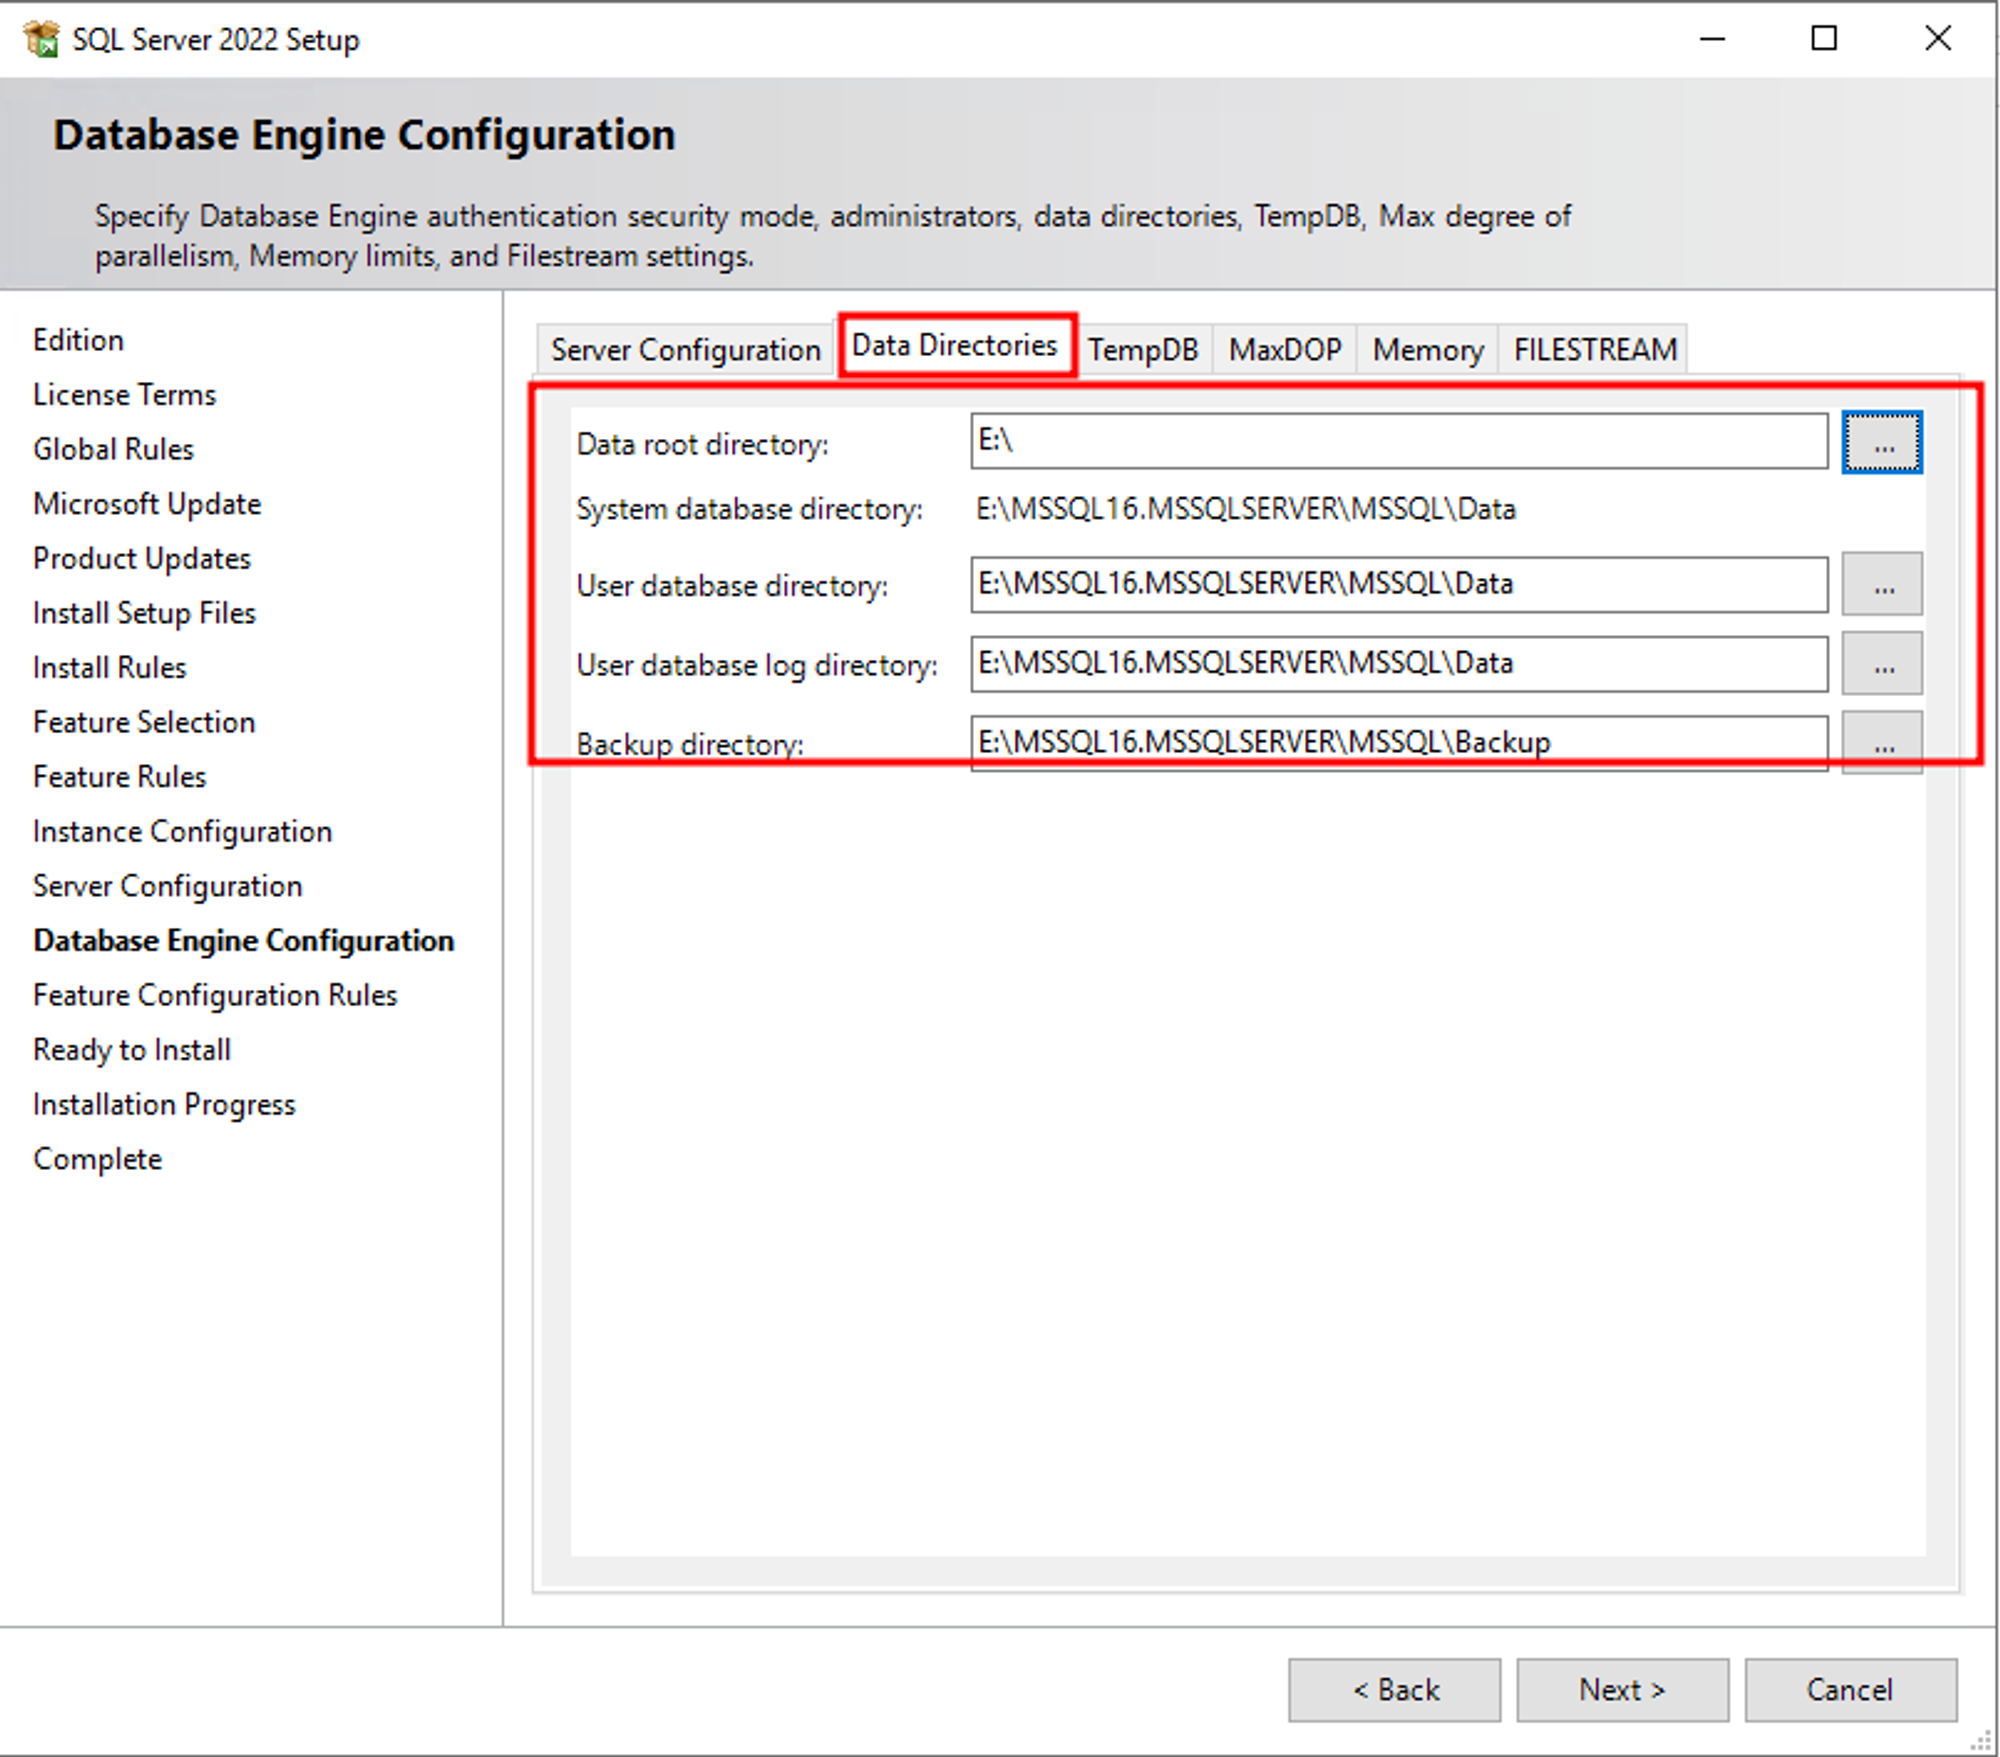The height and width of the screenshot is (1757, 2000).
Task: Open the TempDB tab
Action: 1142,350
